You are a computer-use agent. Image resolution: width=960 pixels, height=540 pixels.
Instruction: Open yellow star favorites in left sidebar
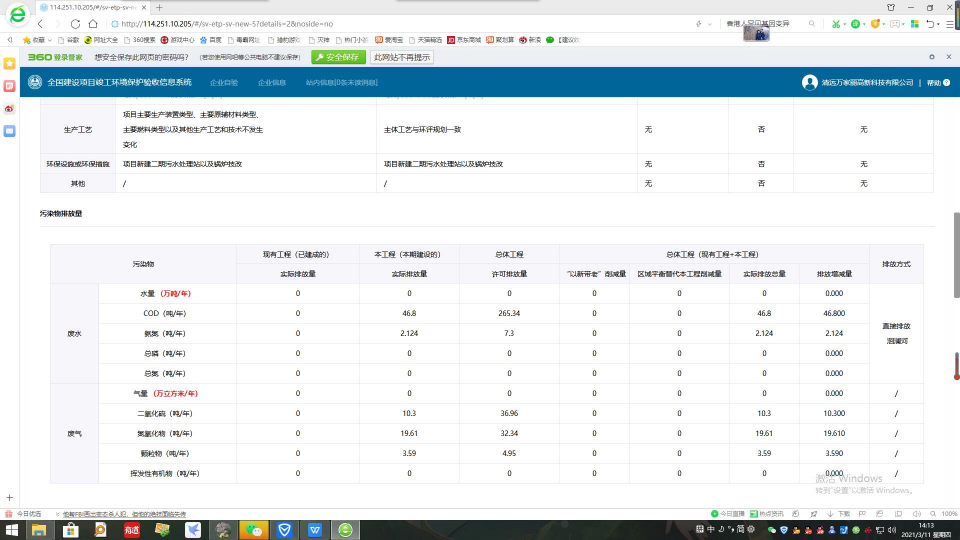9,63
